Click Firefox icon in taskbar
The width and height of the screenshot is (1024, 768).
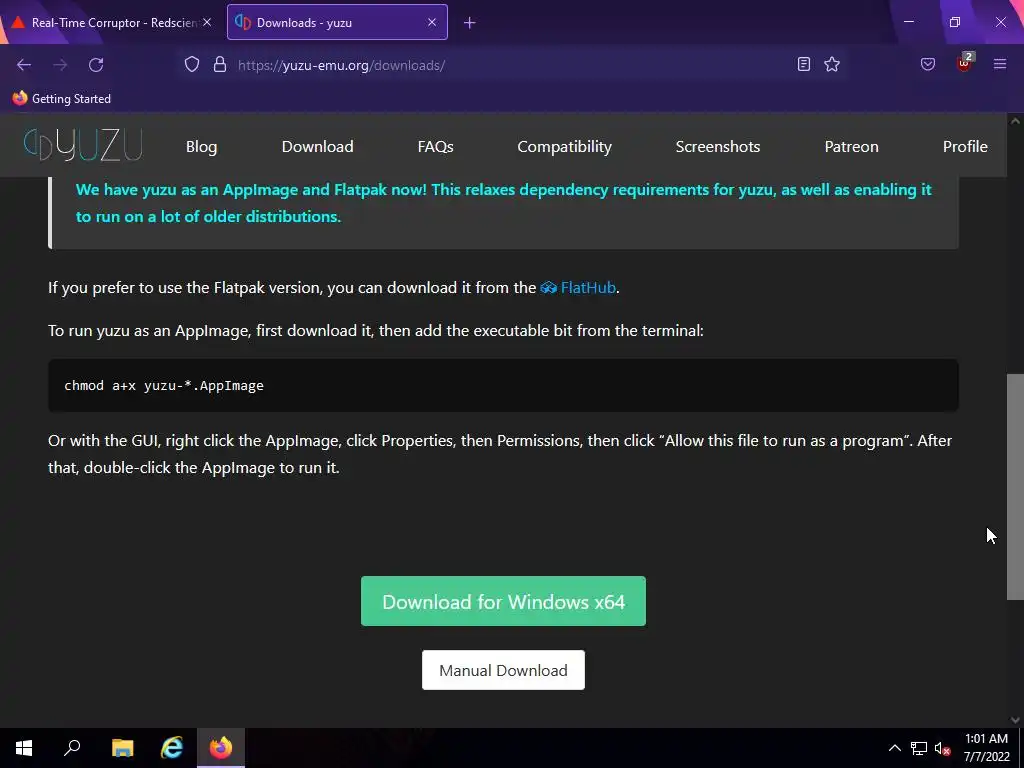pyautogui.click(x=221, y=748)
